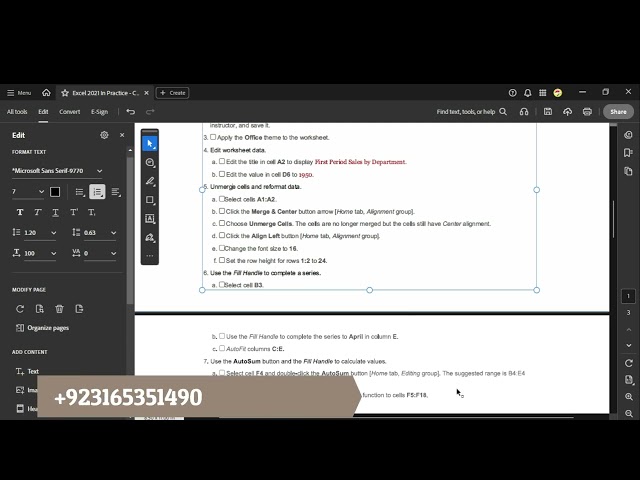This screenshot has width=640, height=480.
Task: Close the Edit panel
Action: click(122, 135)
